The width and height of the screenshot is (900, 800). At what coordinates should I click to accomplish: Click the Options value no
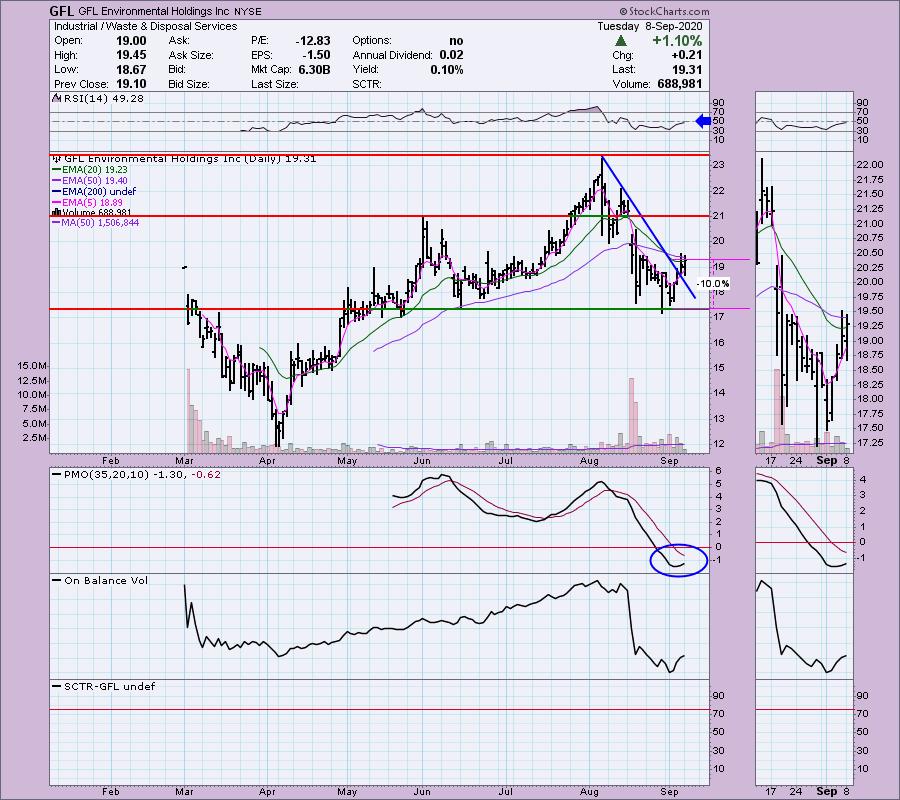click(x=456, y=41)
